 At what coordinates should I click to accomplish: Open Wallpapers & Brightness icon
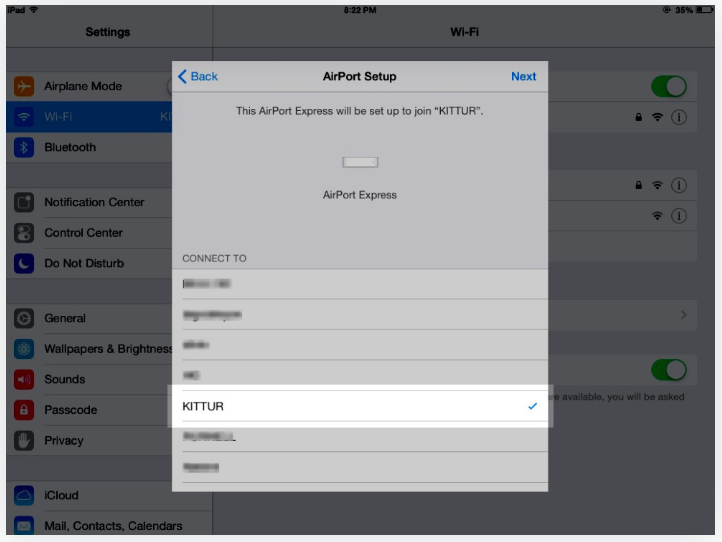pos(24,349)
